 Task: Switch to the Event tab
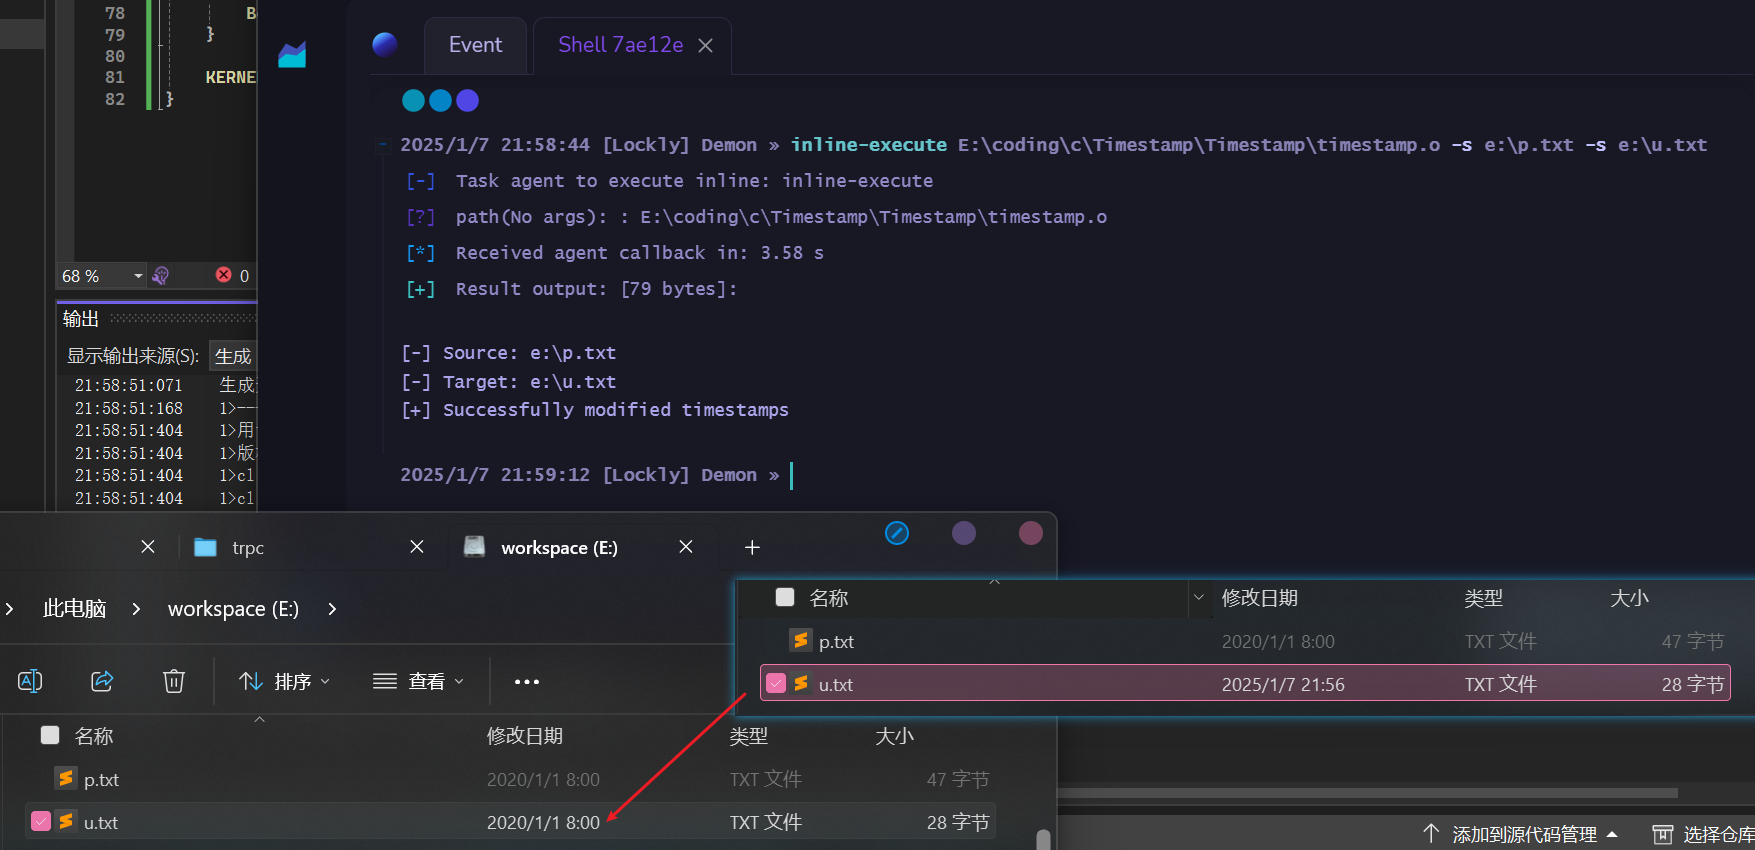tap(475, 45)
